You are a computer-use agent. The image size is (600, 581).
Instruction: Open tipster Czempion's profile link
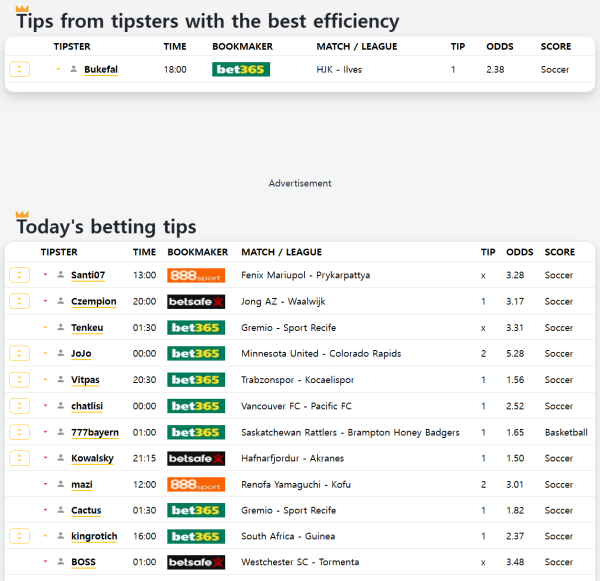click(93, 301)
